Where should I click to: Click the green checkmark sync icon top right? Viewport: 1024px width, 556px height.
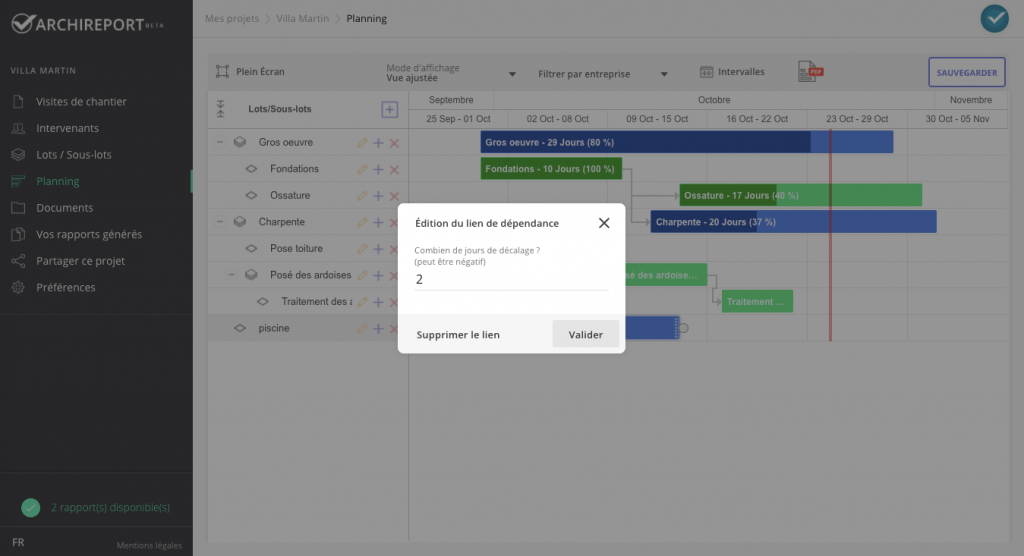coord(994,19)
